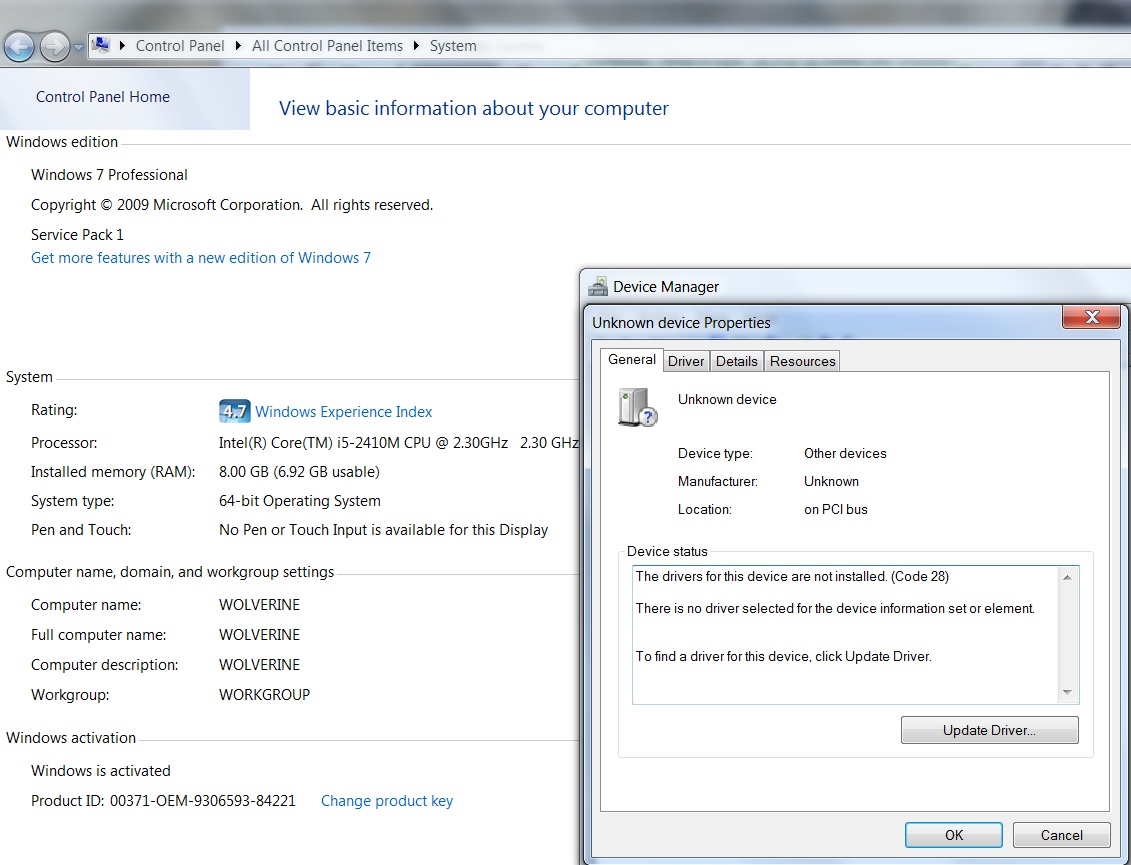Image resolution: width=1131 pixels, height=865 pixels.
Task: Open Get more features with new edition link
Action: 201,258
